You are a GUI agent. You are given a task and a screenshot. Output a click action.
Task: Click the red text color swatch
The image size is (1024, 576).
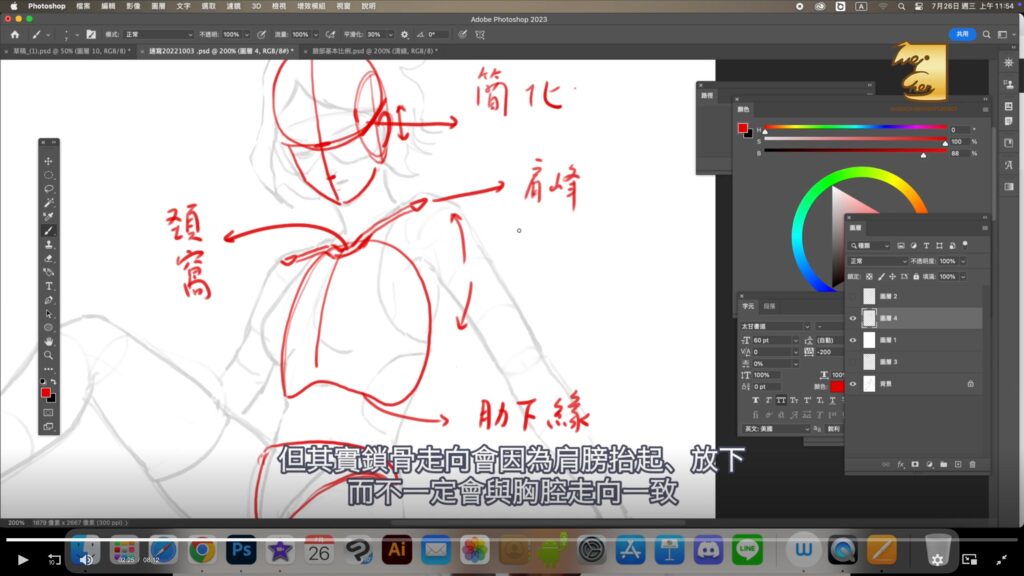click(x=837, y=386)
